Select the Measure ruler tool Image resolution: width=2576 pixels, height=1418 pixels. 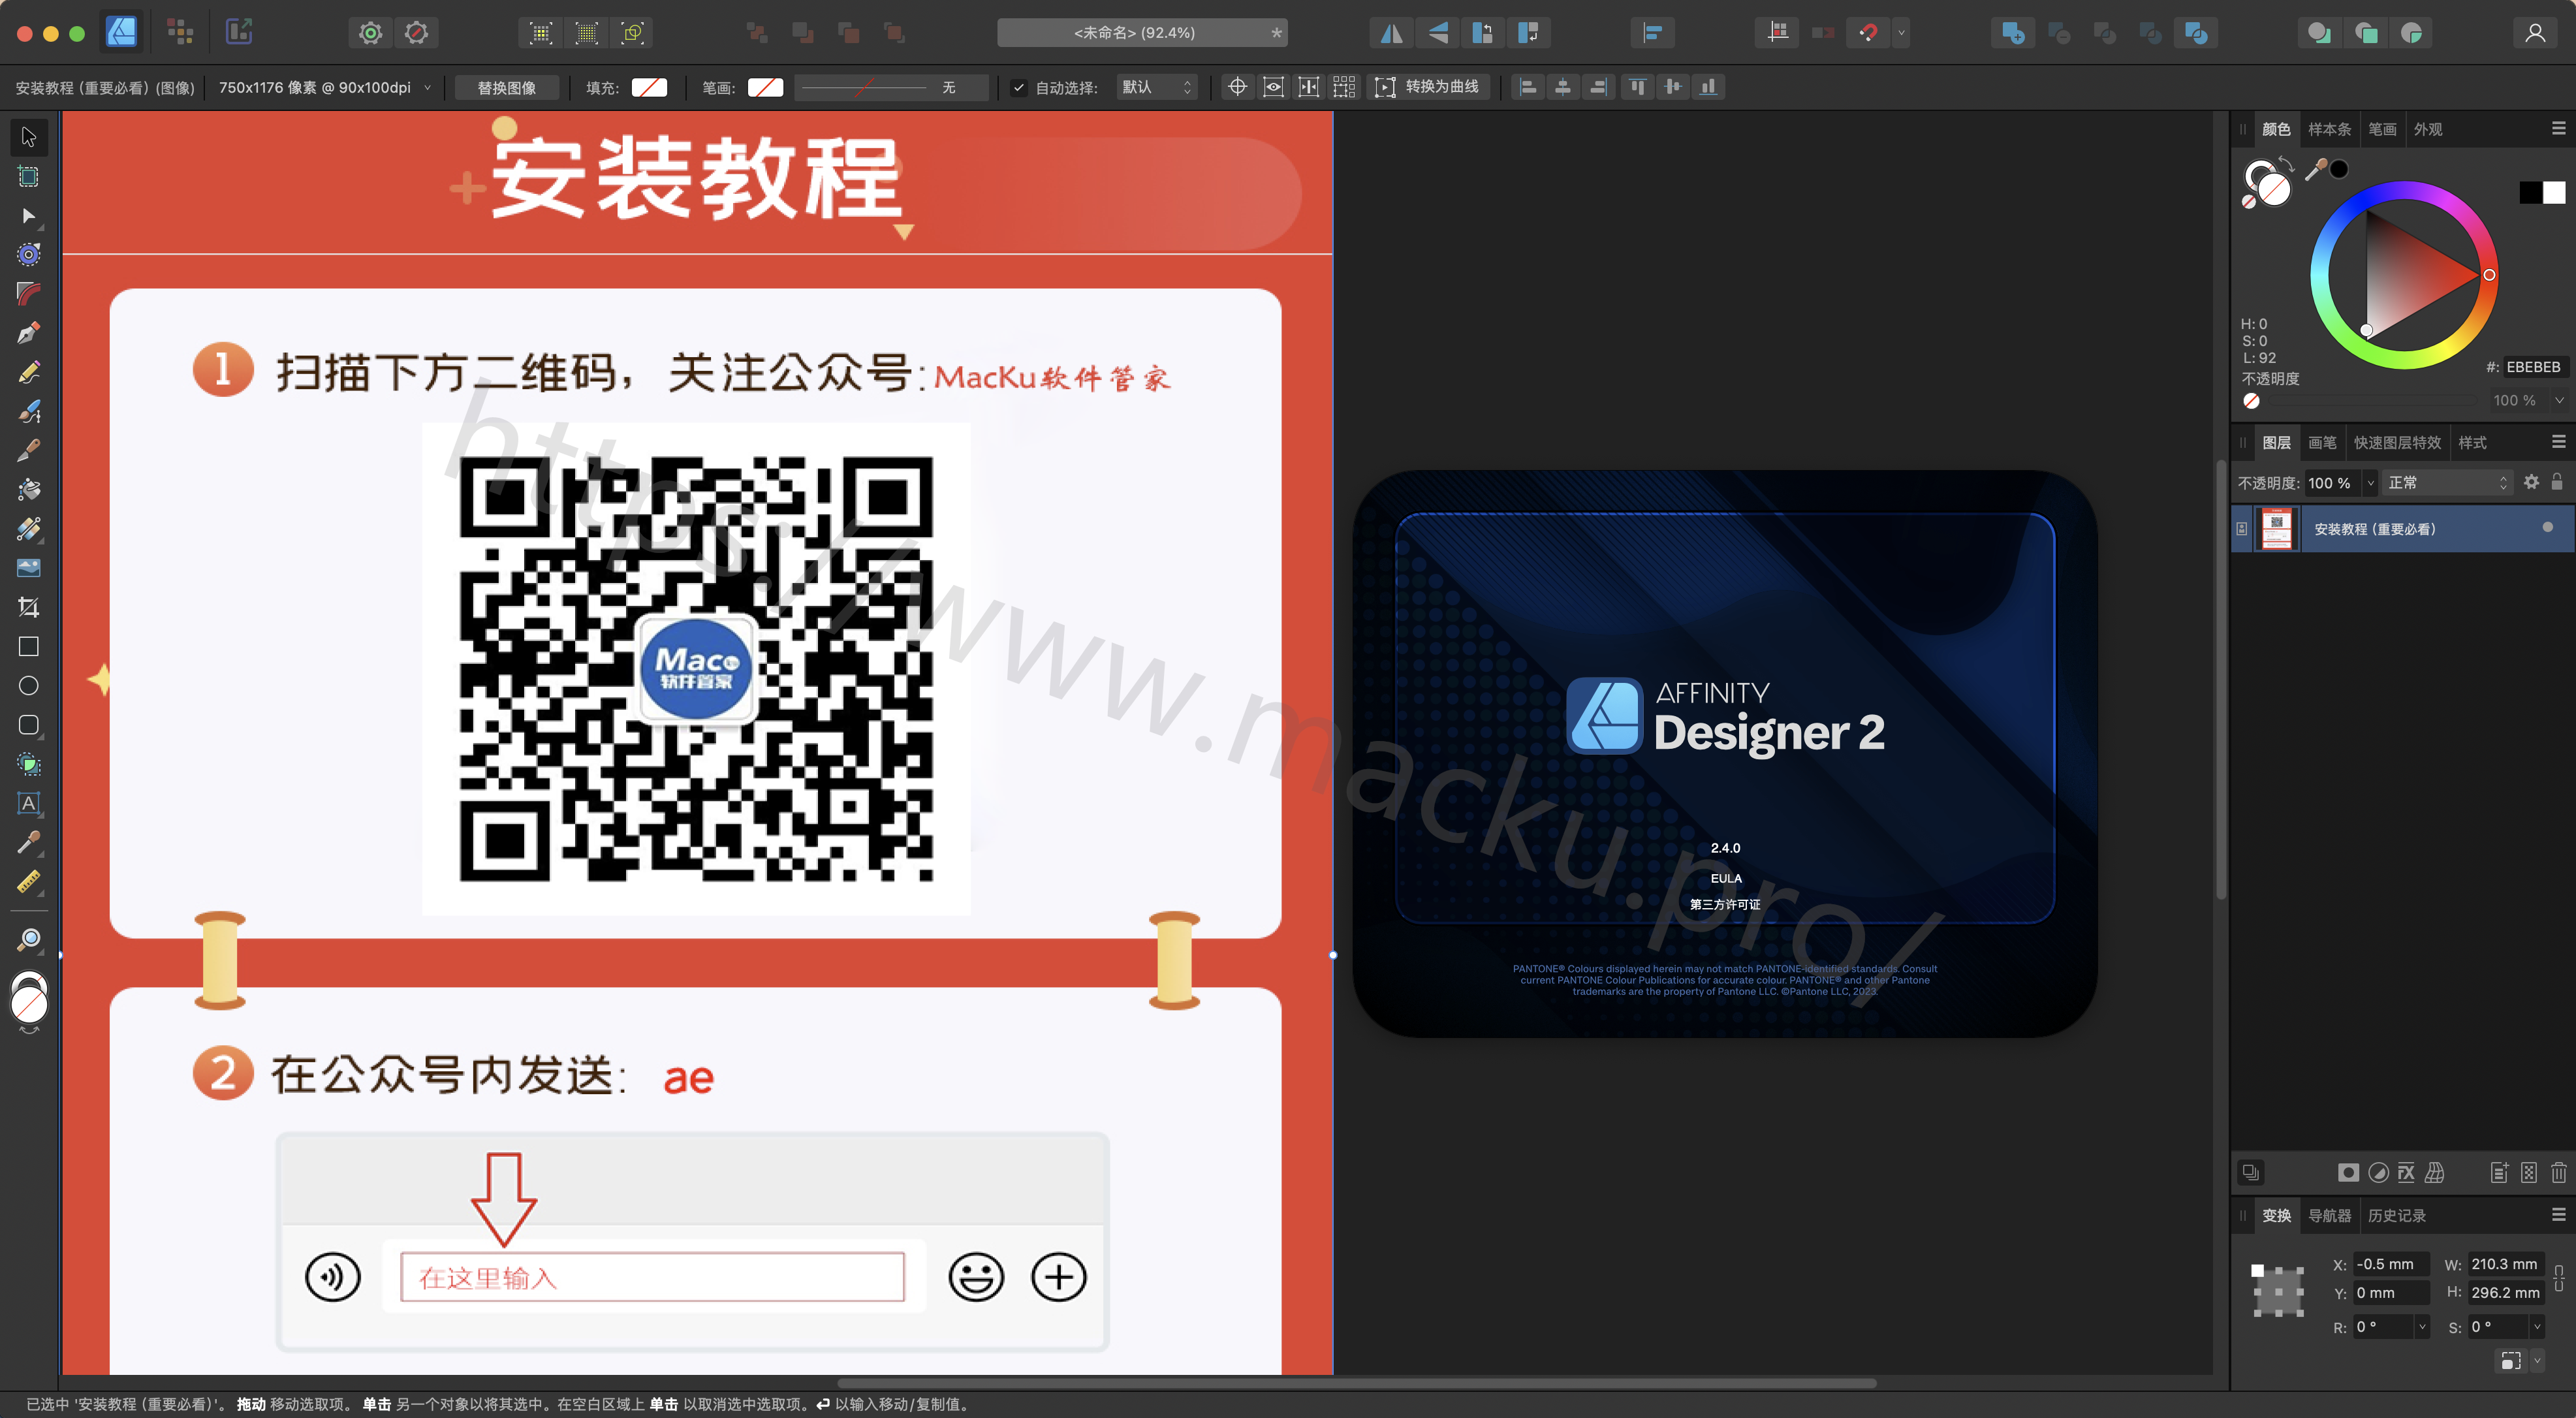click(29, 882)
